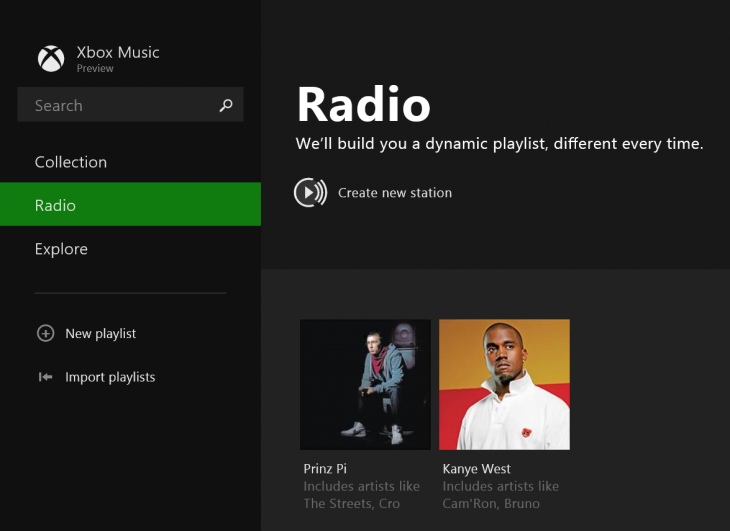Go to the Explore section
The width and height of the screenshot is (730, 531).
click(x=61, y=249)
